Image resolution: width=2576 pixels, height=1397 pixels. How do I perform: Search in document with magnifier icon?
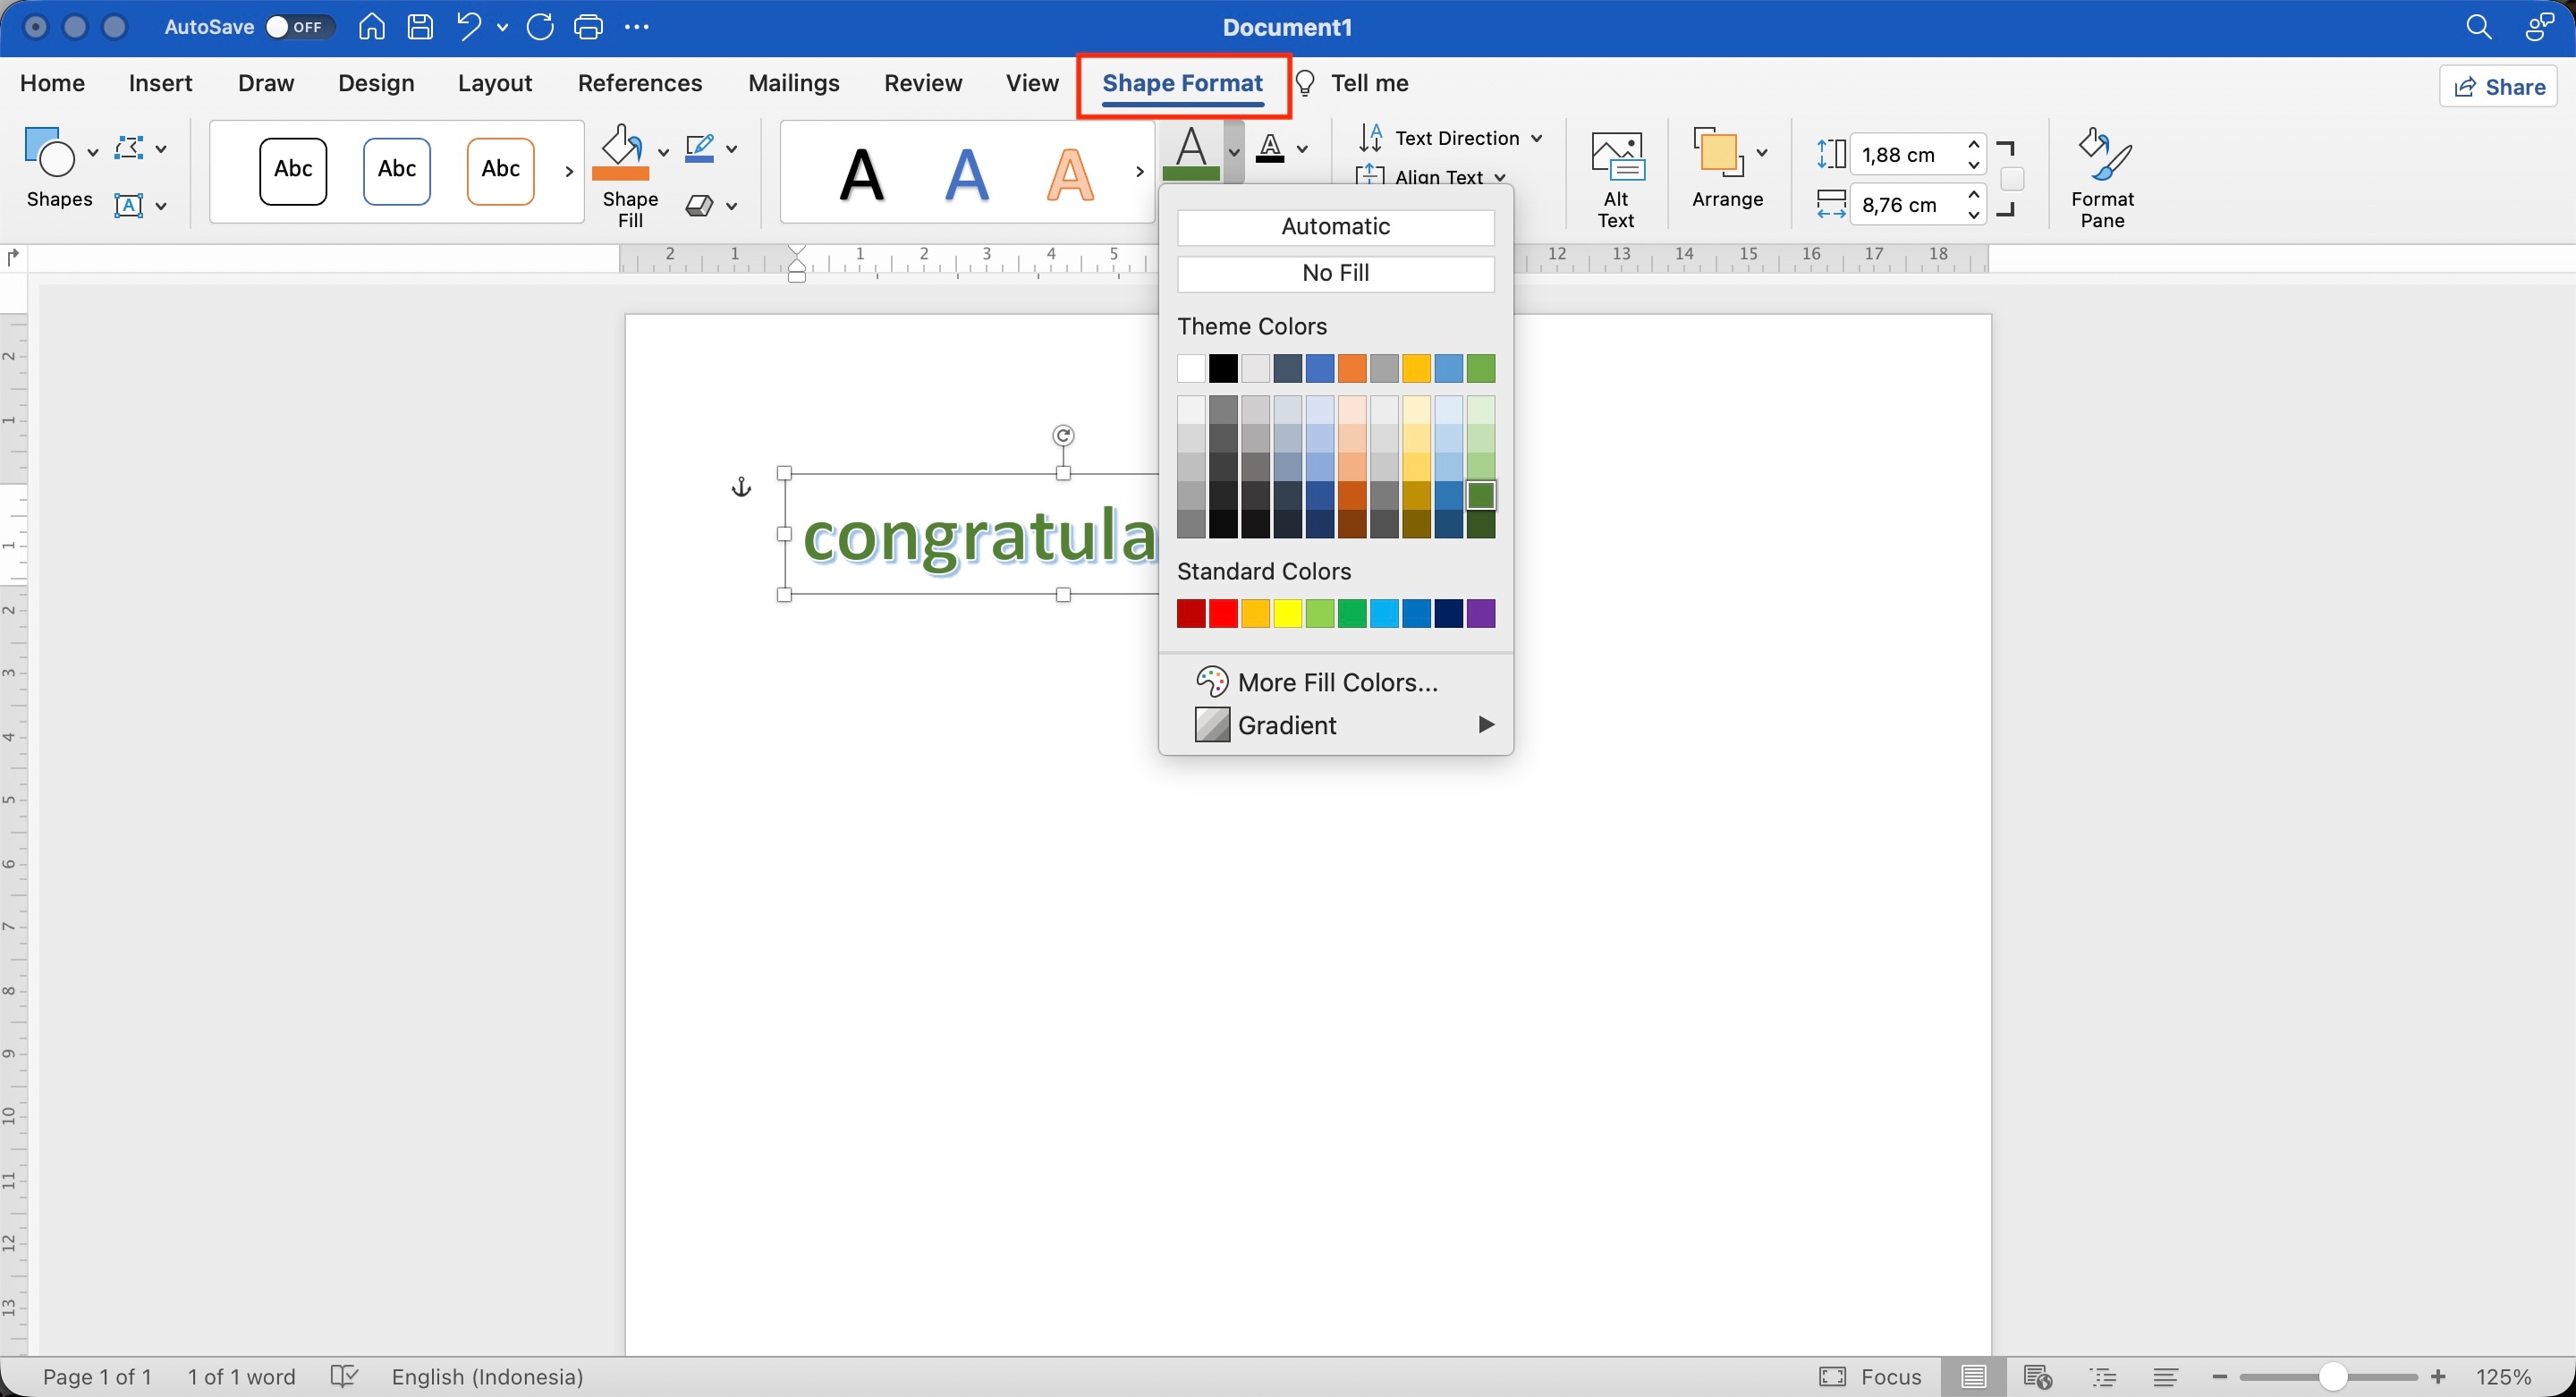tap(2478, 27)
